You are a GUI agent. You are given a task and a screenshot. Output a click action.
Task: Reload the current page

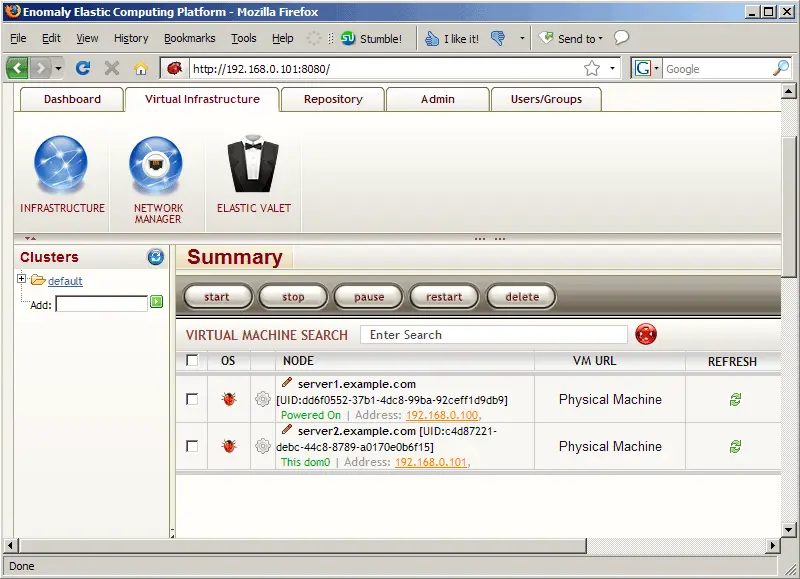tap(83, 68)
